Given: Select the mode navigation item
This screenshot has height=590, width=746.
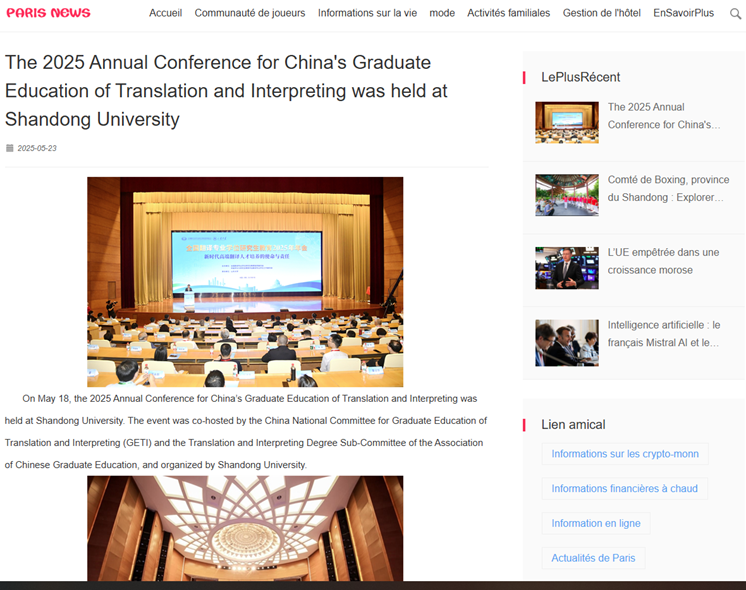Looking at the screenshot, I should point(441,13).
